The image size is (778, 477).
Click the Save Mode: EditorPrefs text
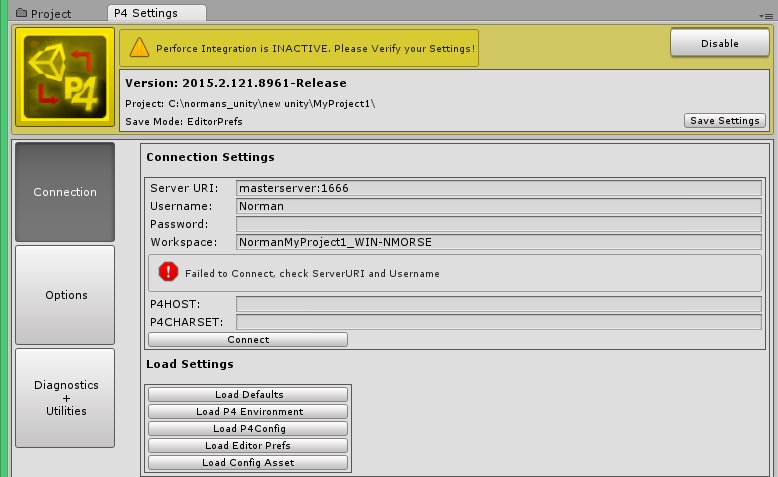click(x=184, y=122)
